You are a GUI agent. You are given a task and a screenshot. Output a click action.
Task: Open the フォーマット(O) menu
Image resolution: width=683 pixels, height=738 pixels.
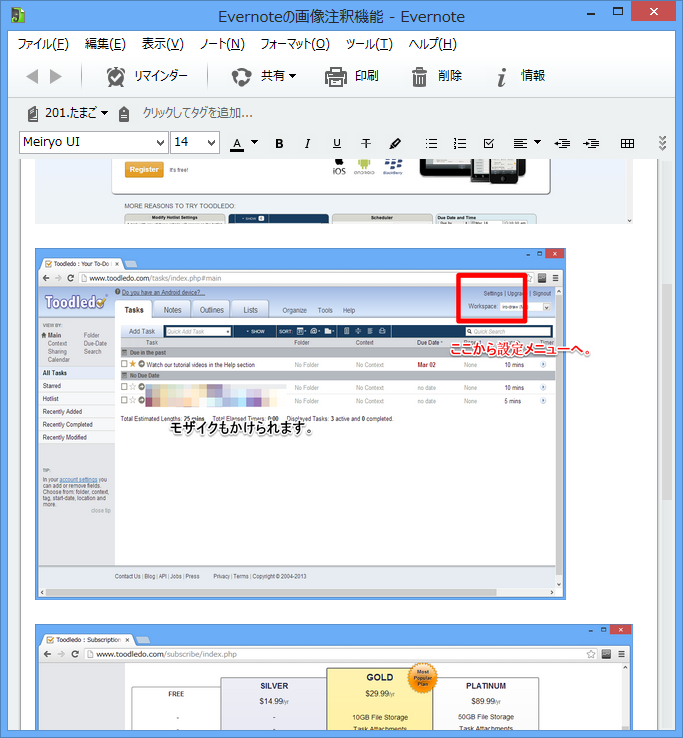(295, 44)
